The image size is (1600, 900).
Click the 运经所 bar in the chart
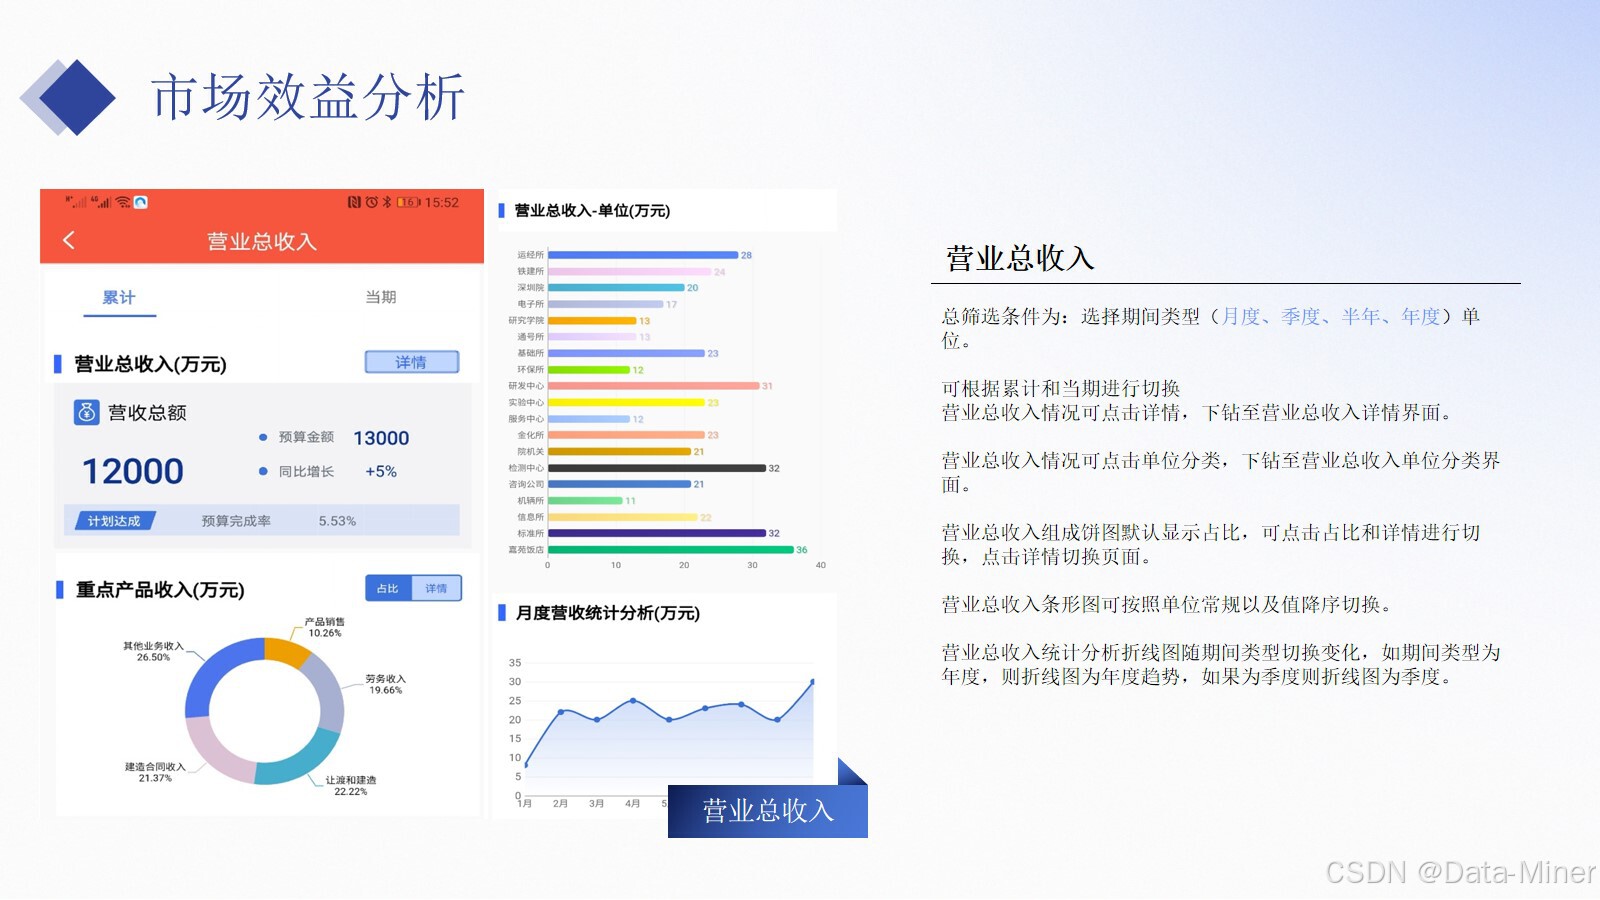[643, 255]
